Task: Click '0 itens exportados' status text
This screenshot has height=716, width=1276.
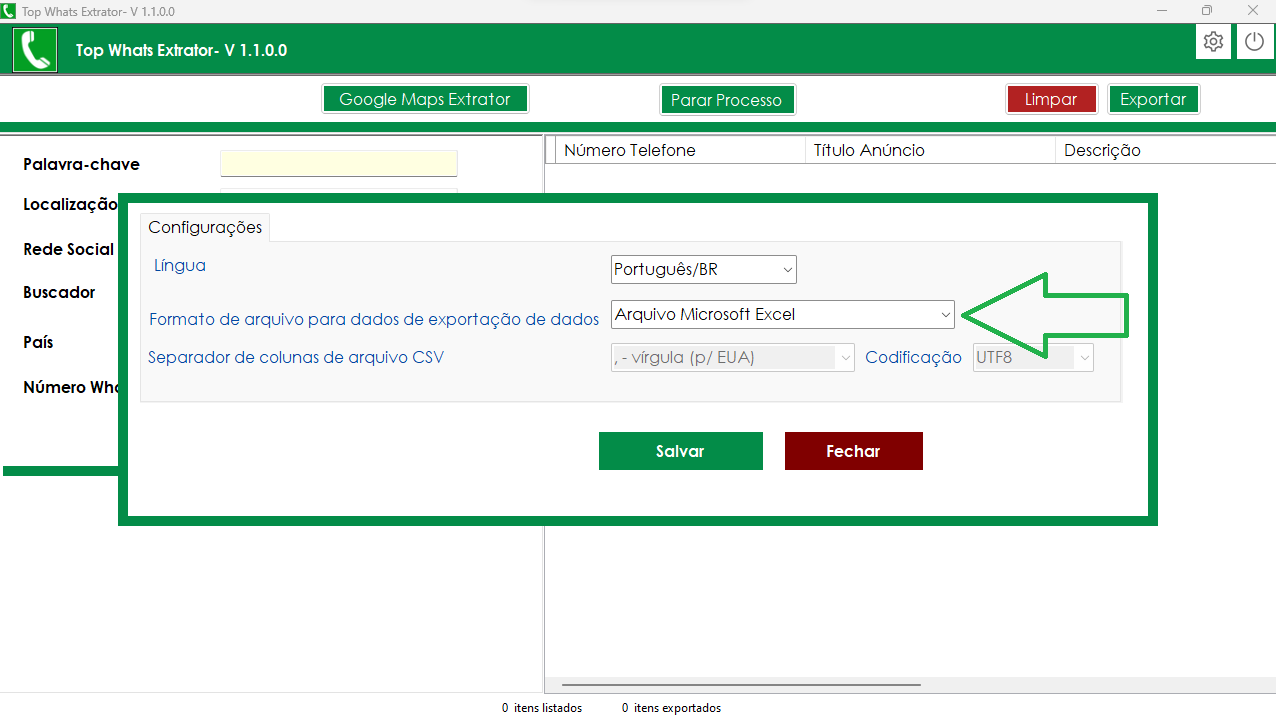Action: 671,708
